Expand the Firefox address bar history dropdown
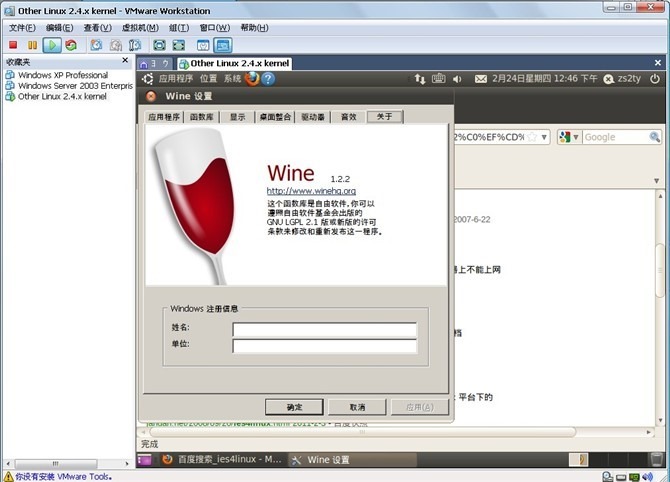Image resolution: width=670 pixels, height=482 pixels. pyautogui.click(x=544, y=137)
